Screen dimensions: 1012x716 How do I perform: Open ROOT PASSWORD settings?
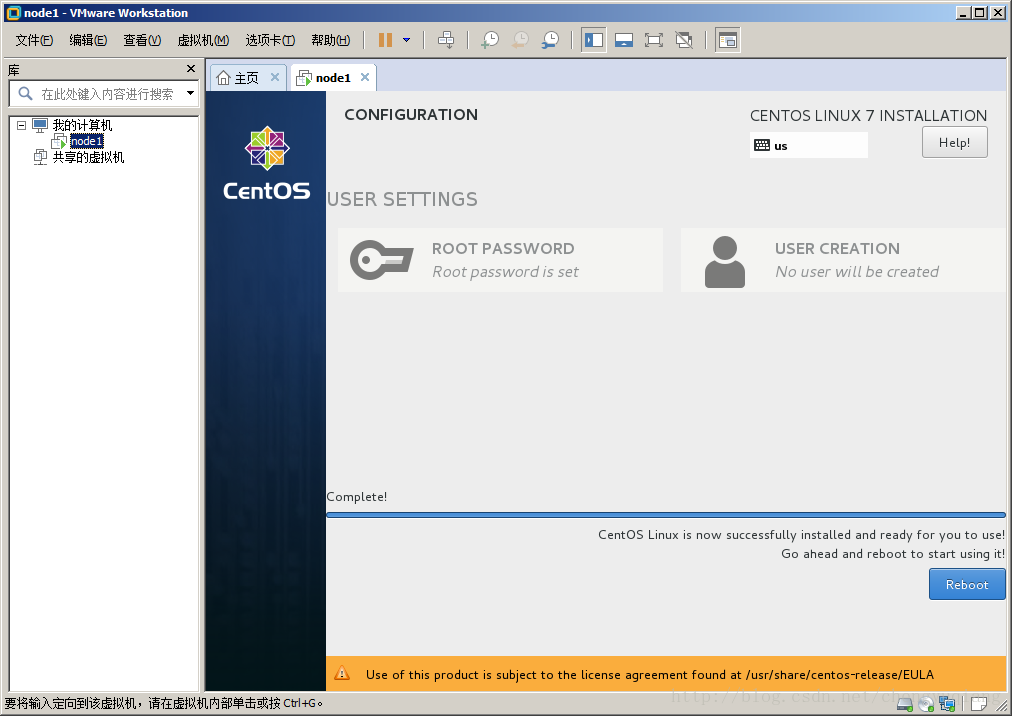(500, 260)
